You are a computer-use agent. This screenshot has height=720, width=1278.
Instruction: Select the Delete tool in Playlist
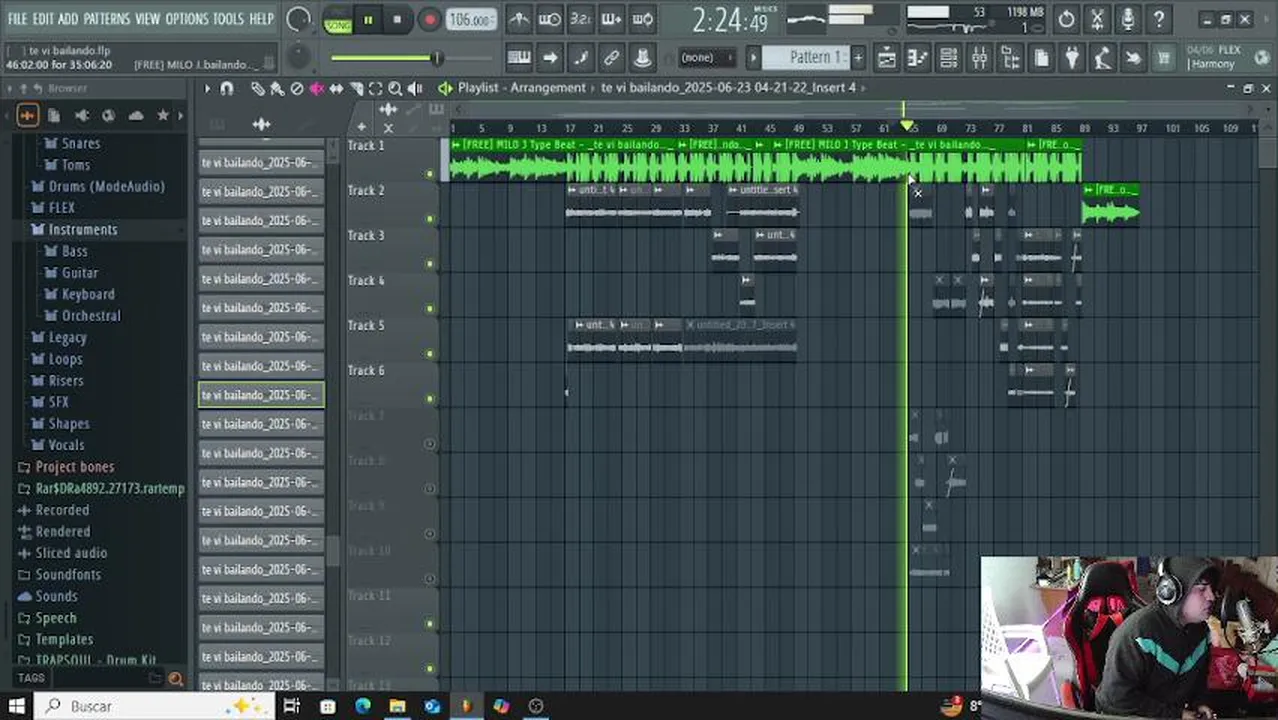(297, 88)
